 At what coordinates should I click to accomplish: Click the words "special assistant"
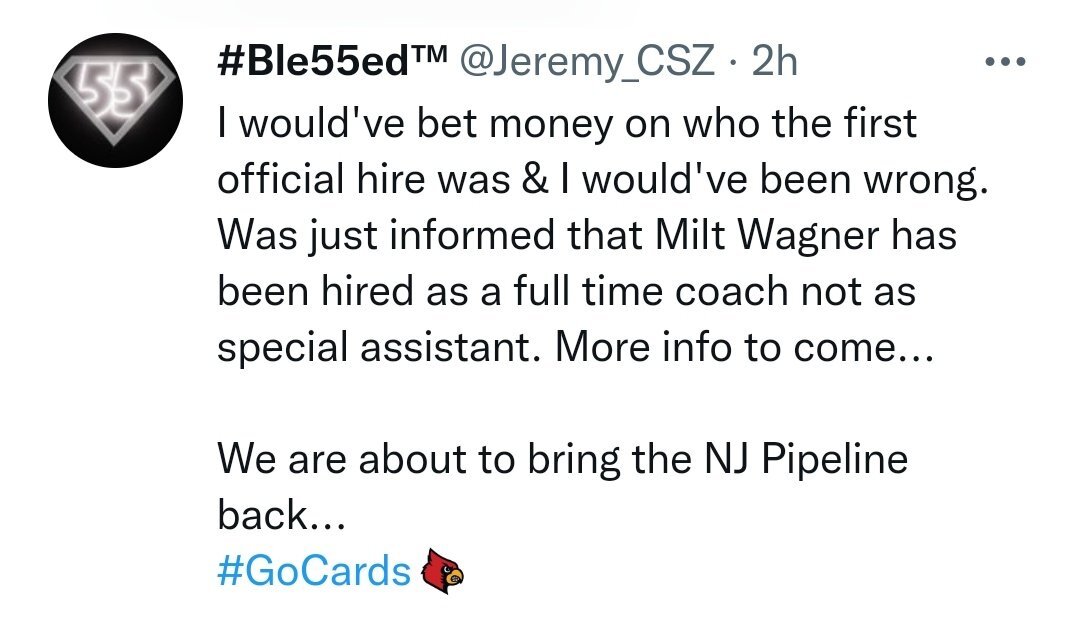[x=375, y=348]
